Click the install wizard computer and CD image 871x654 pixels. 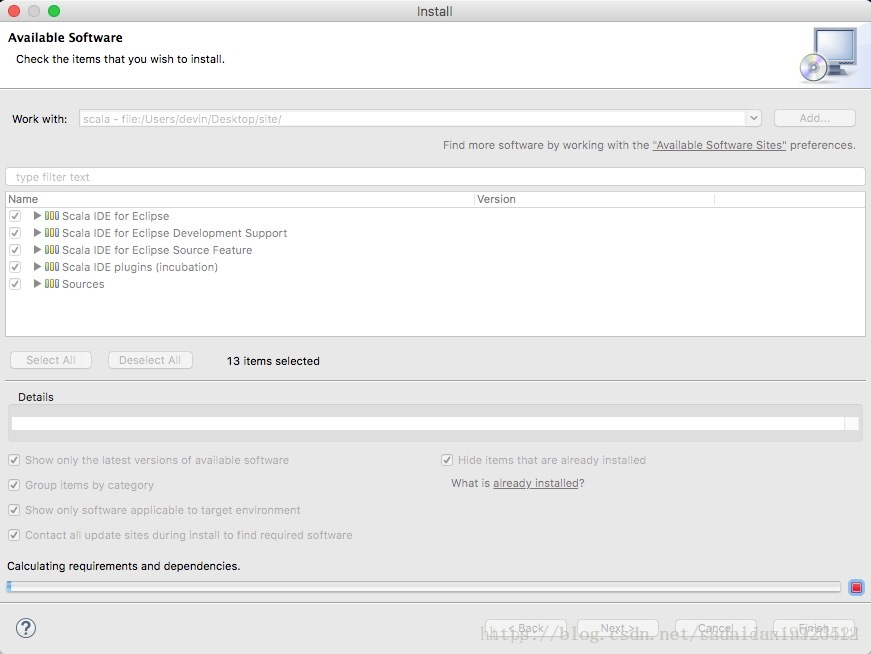(829, 54)
